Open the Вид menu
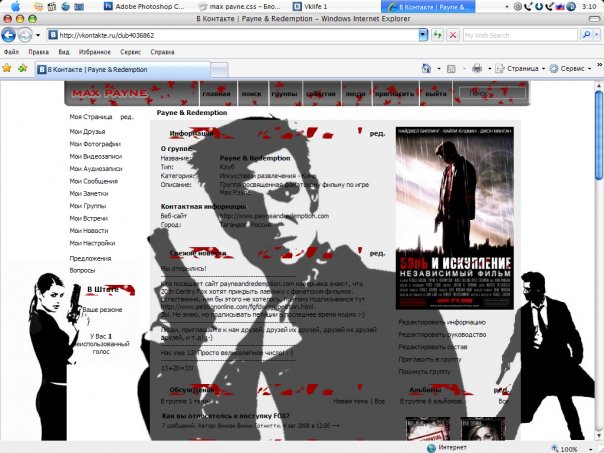604x453 pixels. (64, 52)
